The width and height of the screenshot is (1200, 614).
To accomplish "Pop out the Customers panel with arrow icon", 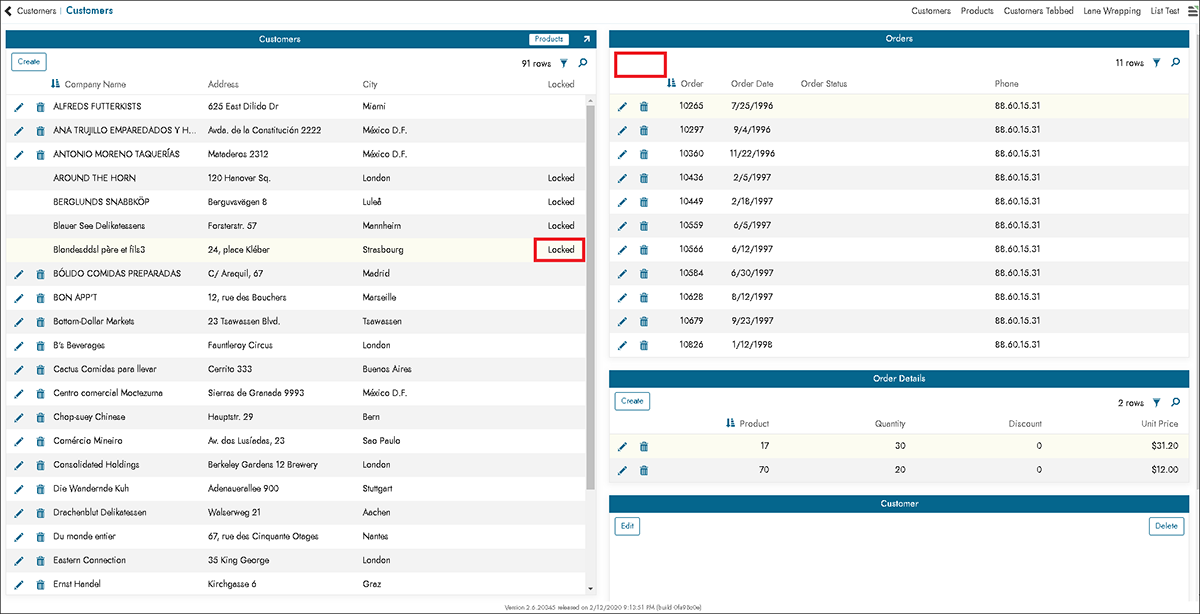I will click(586, 39).
